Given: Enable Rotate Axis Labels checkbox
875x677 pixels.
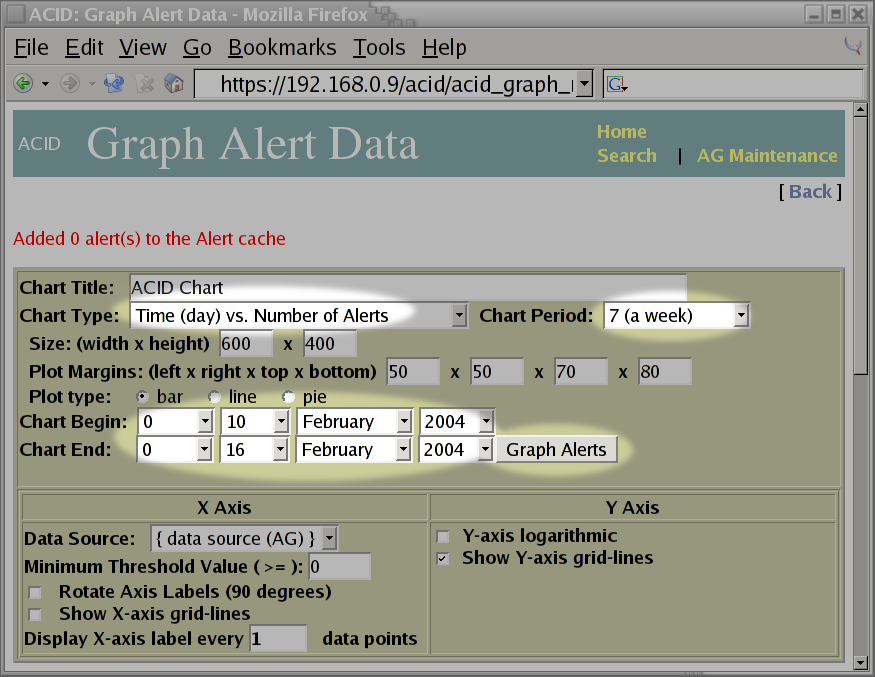Looking at the screenshot, I should pos(35,593).
